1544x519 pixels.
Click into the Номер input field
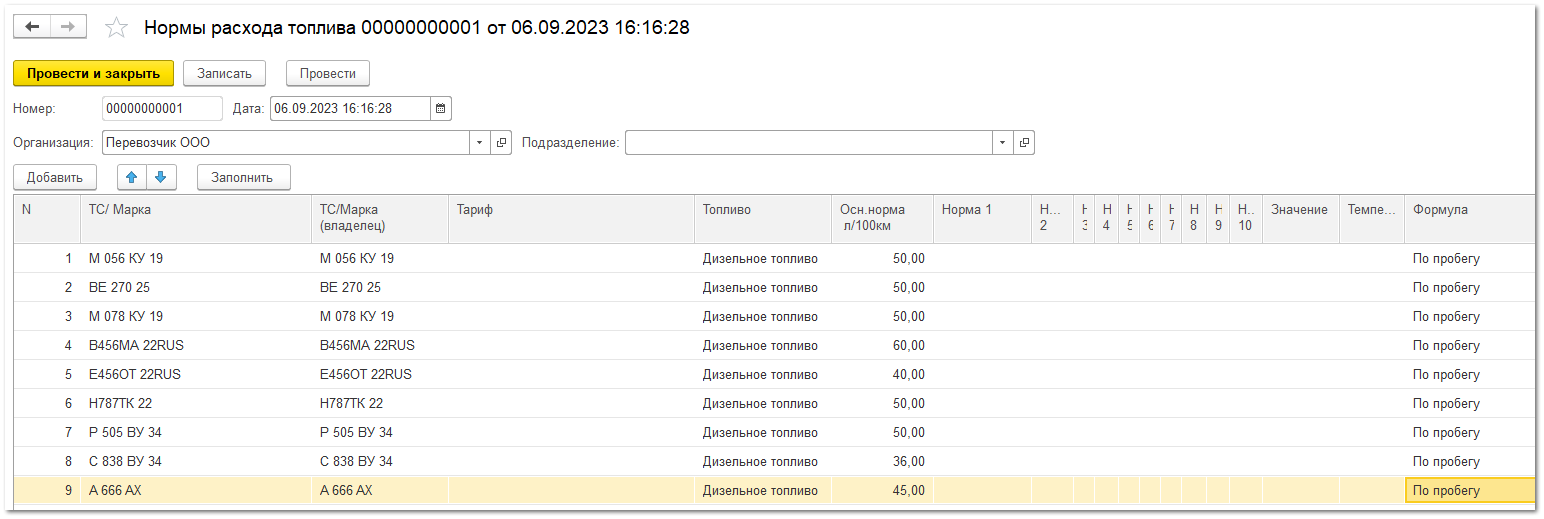click(x=162, y=108)
